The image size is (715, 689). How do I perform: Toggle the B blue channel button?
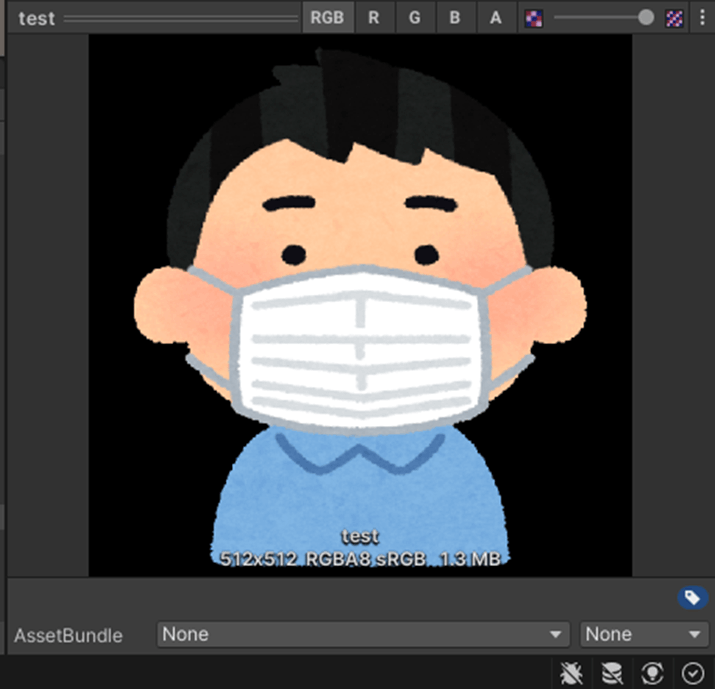(455, 18)
